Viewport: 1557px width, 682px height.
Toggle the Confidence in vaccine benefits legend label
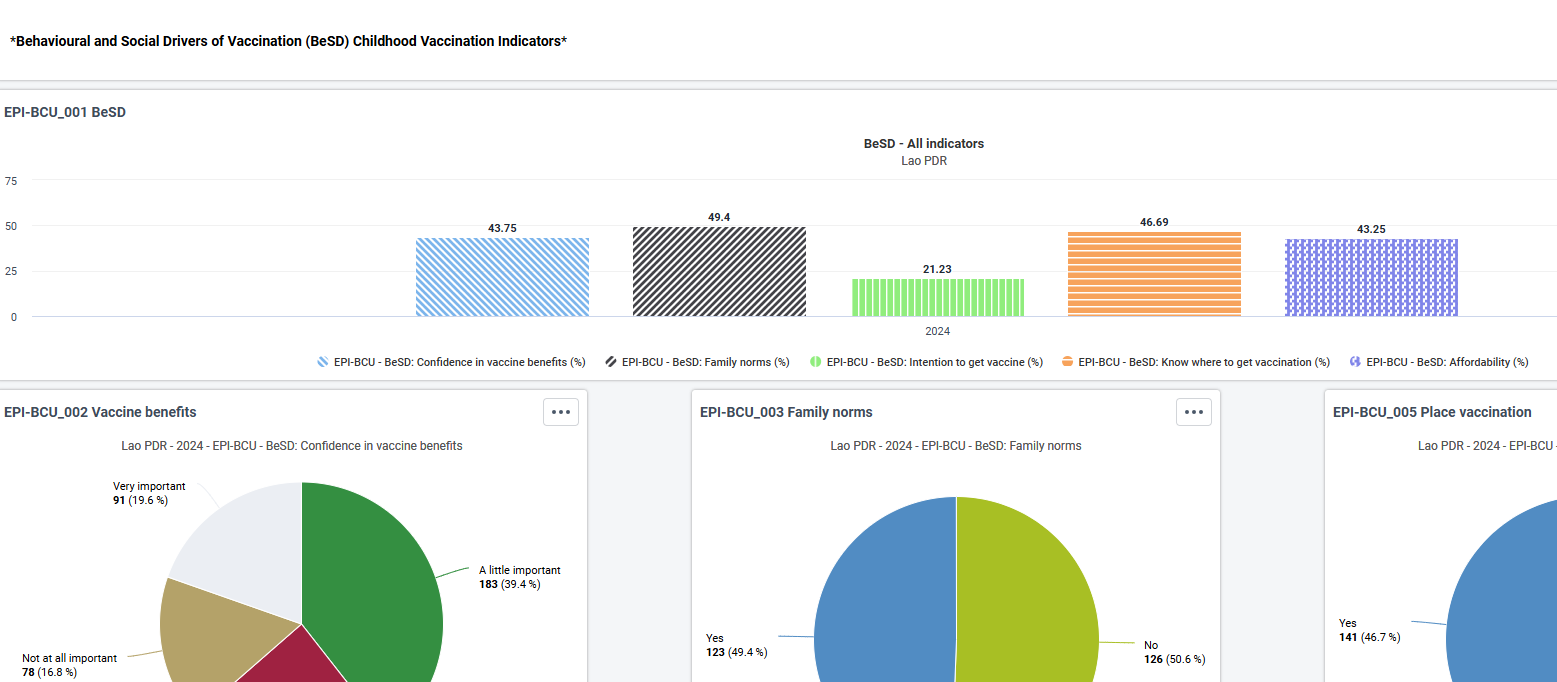(460, 362)
